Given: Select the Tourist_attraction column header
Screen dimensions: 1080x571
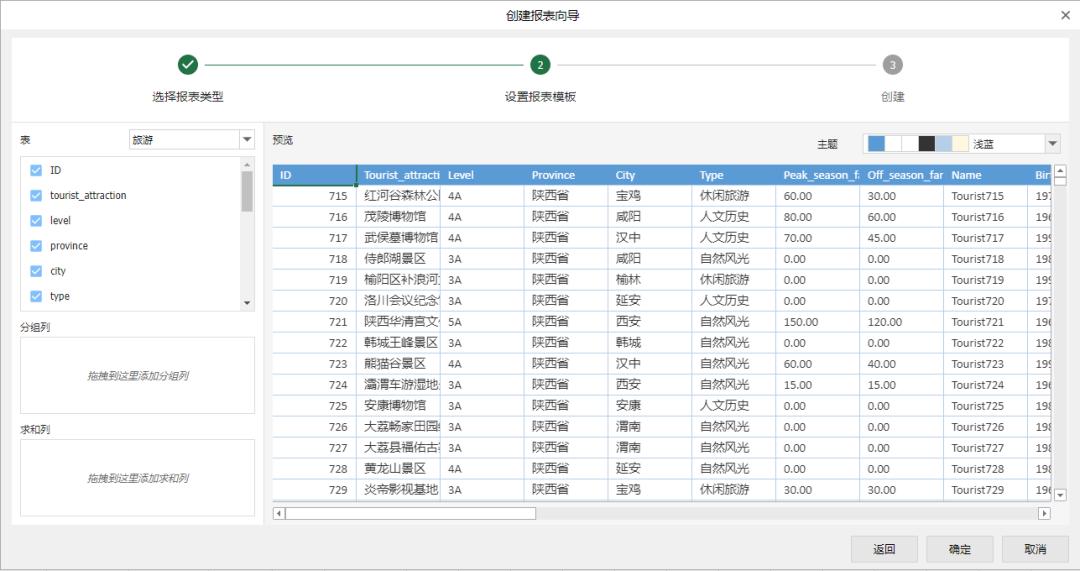Looking at the screenshot, I should point(398,175).
